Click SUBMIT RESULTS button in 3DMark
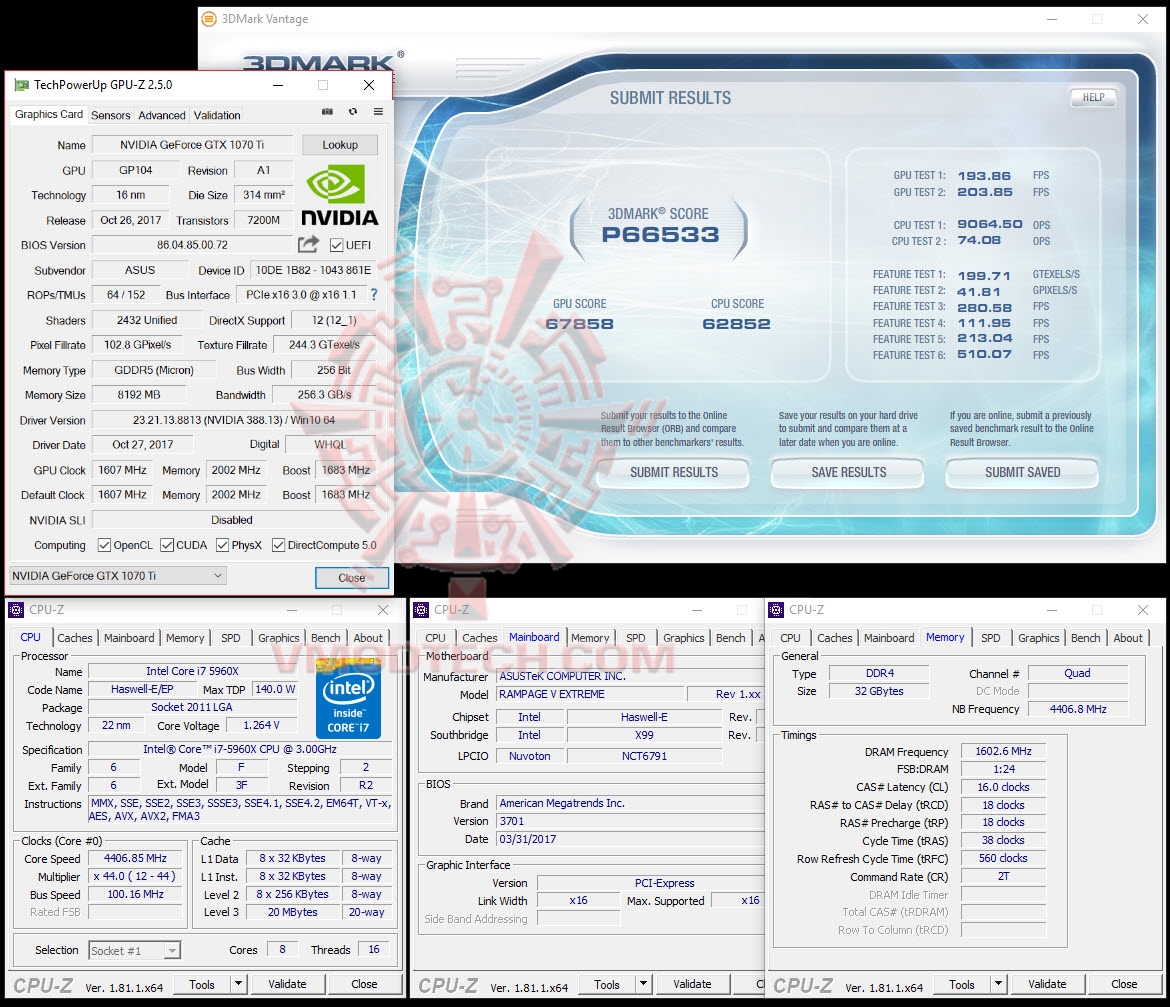The width and height of the screenshot is (1170, 1007). [x=674, y=472]
